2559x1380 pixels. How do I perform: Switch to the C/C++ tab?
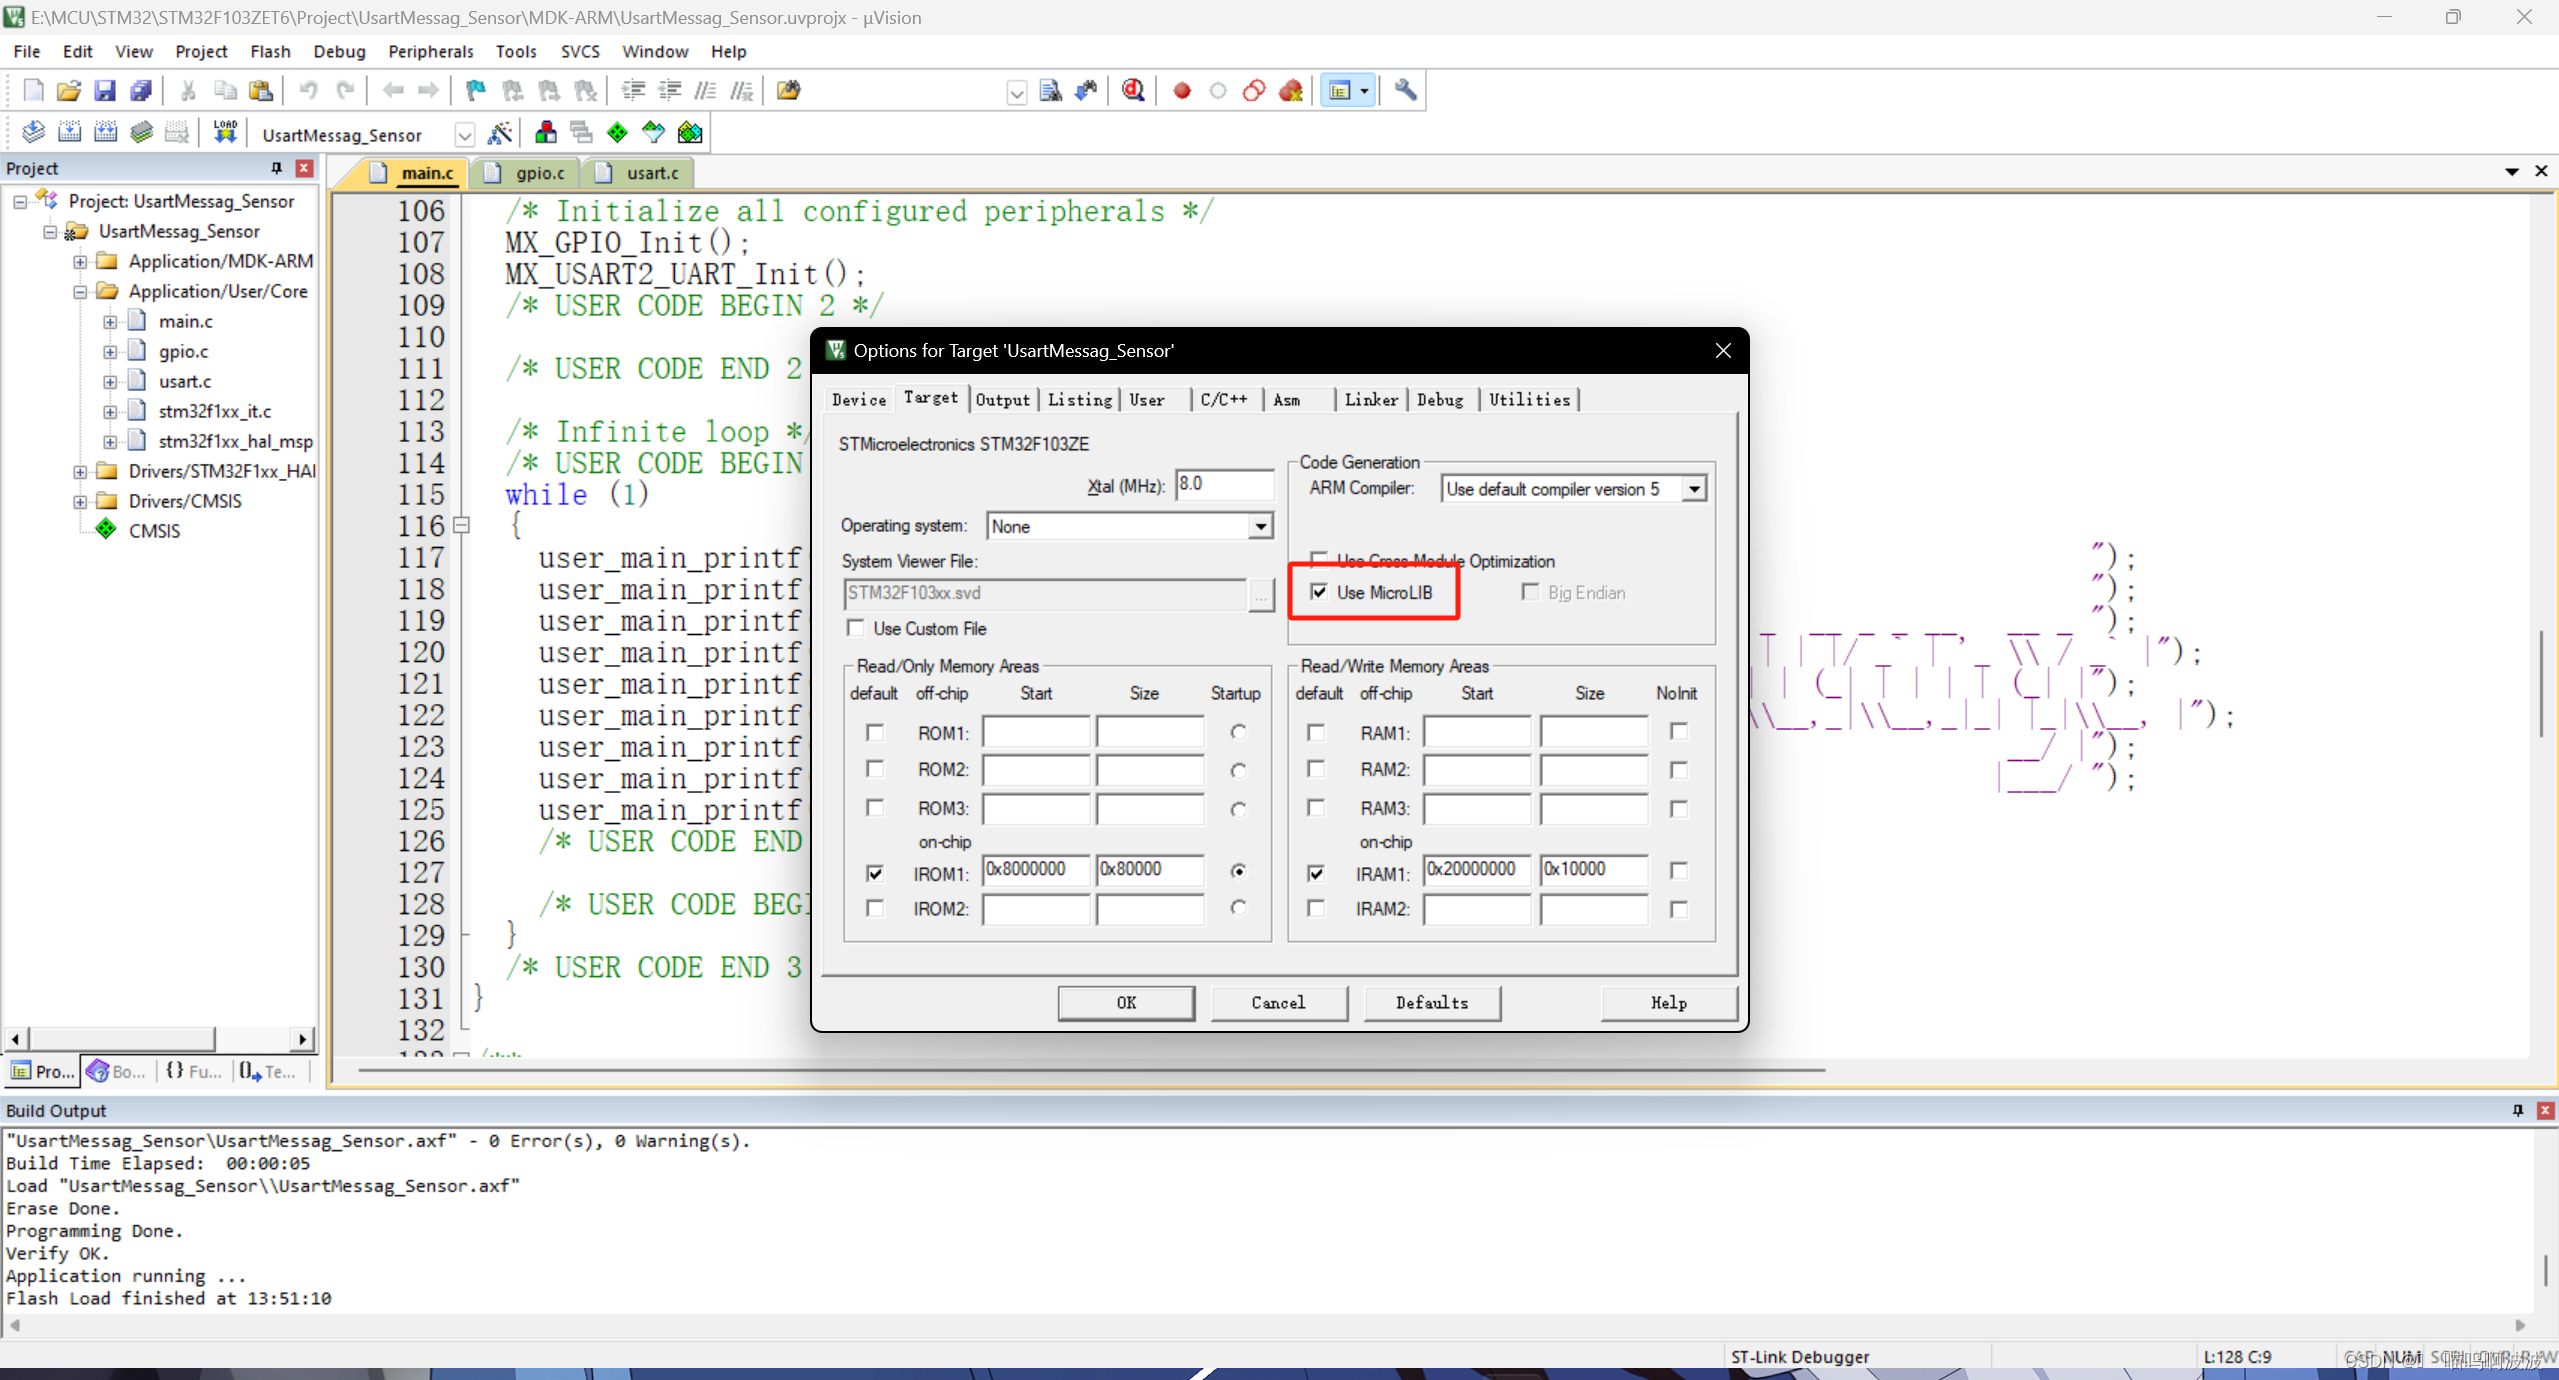pos(1224,399)
